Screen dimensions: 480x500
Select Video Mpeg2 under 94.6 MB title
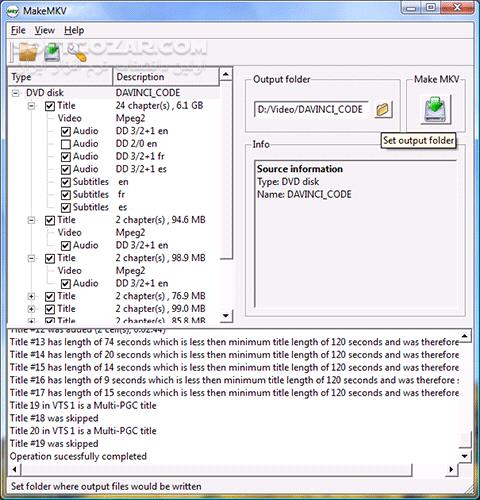tap(130, 233)
